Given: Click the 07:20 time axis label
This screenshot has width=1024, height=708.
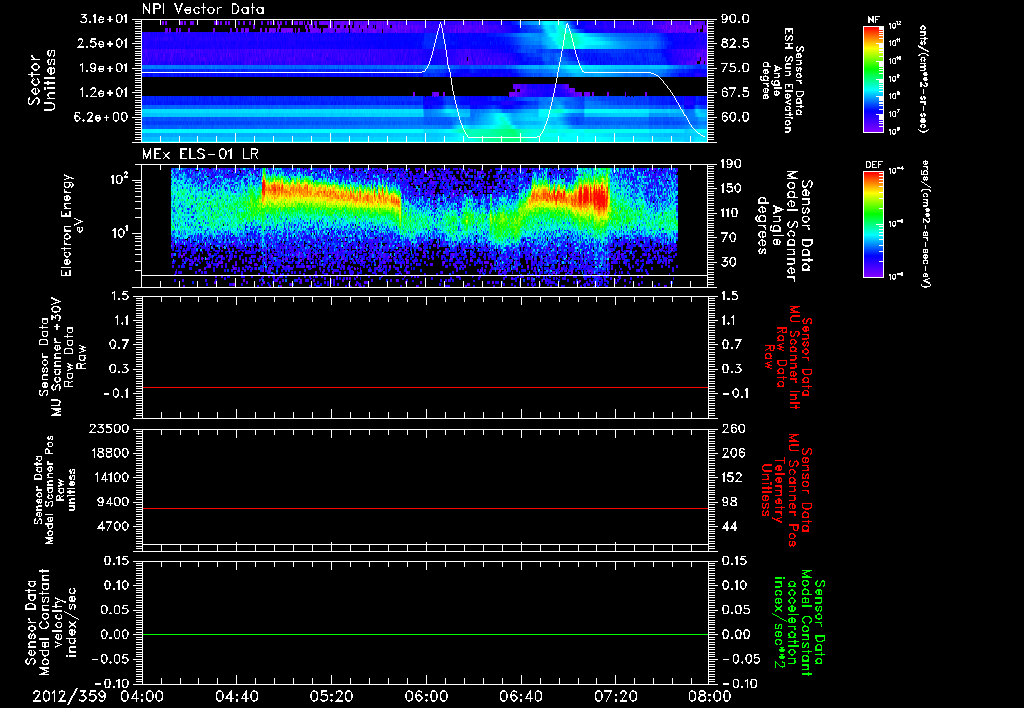Looking at the screenshot, I should point(614,695).
